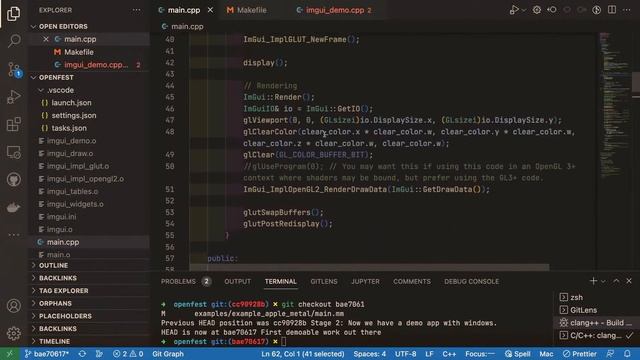The image size is (640, 360).
Task: Show additional activity bar views
Action: click(13, 235)
